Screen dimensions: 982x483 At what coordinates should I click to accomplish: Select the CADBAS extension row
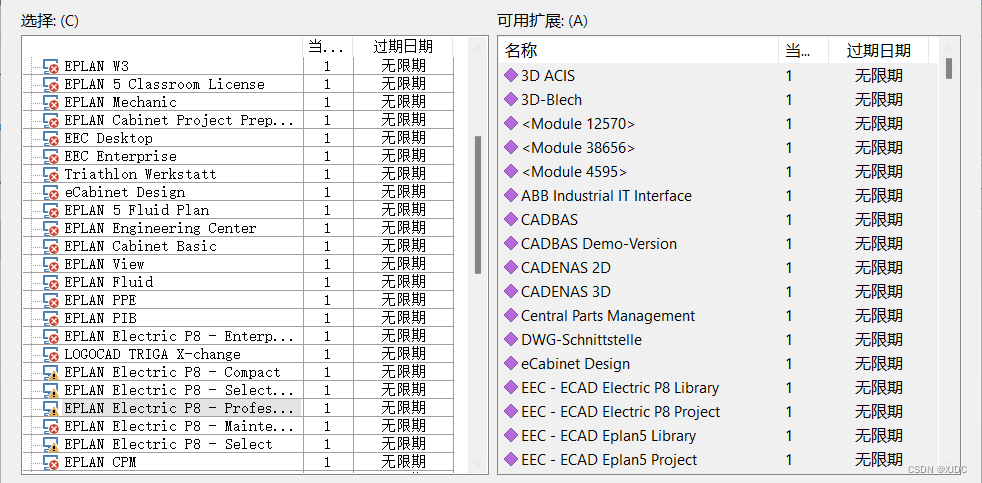(x=549, y=220)
